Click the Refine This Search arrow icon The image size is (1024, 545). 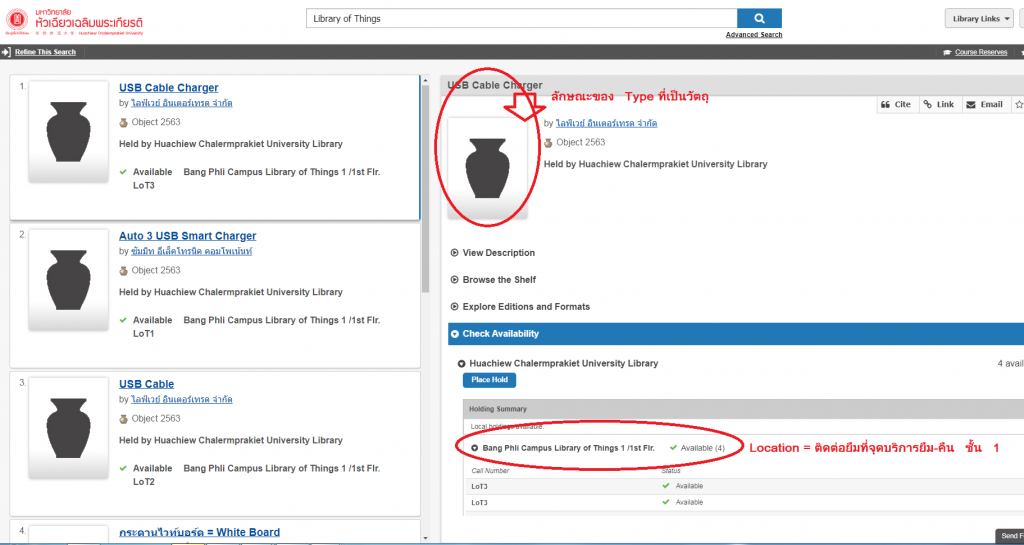(x=6, y=52)
